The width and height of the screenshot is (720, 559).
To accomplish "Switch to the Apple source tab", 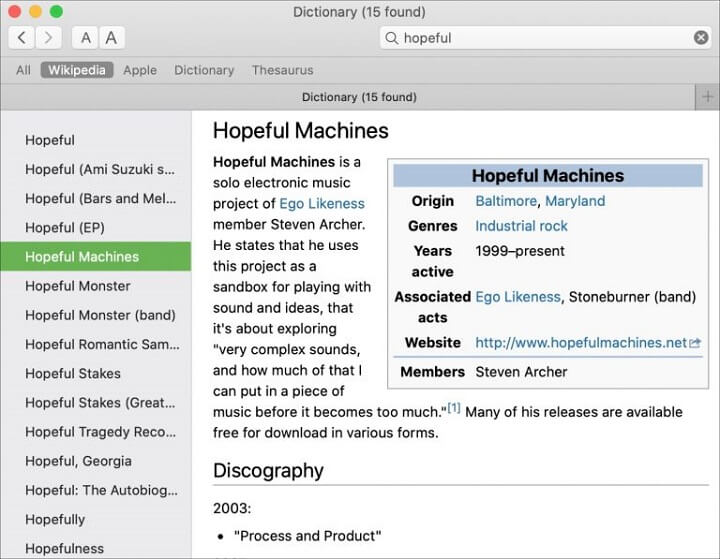I will tap(140, 70).
